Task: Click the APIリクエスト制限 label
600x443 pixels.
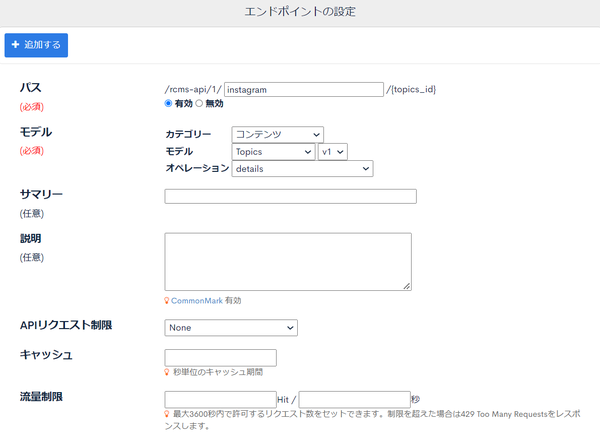Action: (x=66, y=325)
